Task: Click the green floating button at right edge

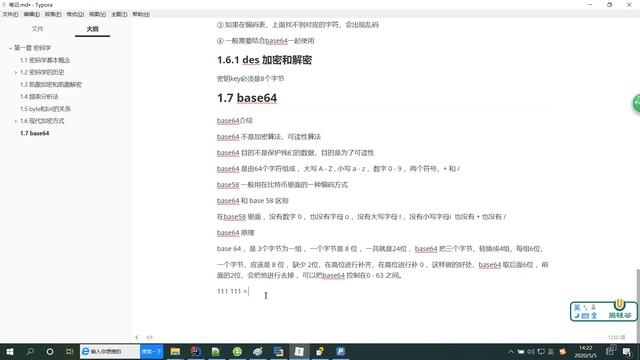Action: [x=636, y=103]
